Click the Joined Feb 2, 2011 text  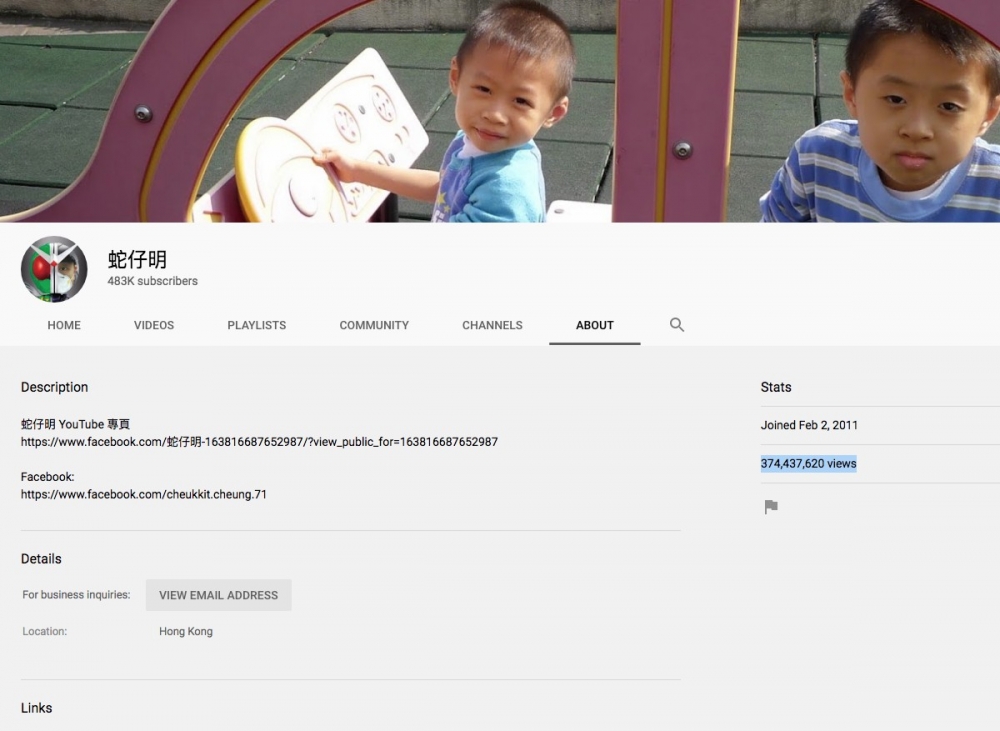coord(809,425)
